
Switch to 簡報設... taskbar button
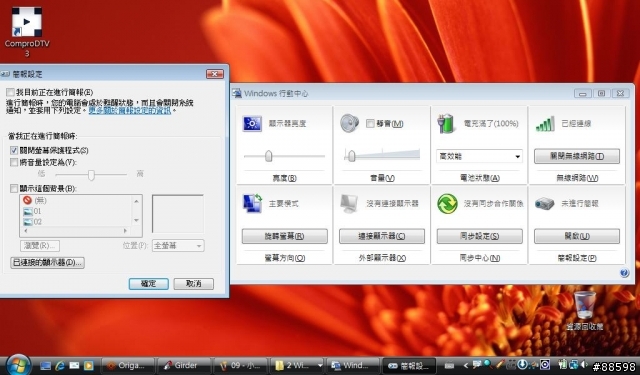(409, 366)
